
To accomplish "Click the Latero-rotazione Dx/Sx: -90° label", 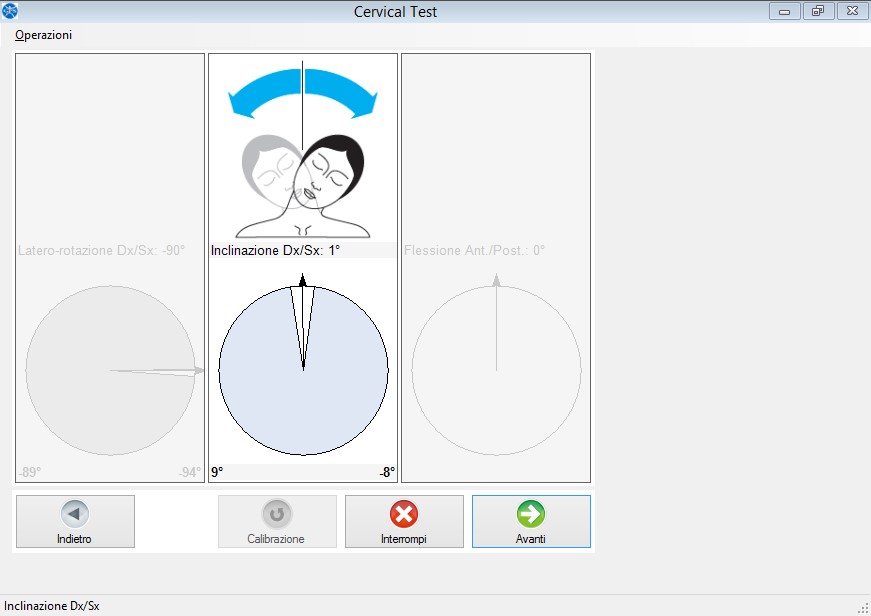I will point(101,251).
